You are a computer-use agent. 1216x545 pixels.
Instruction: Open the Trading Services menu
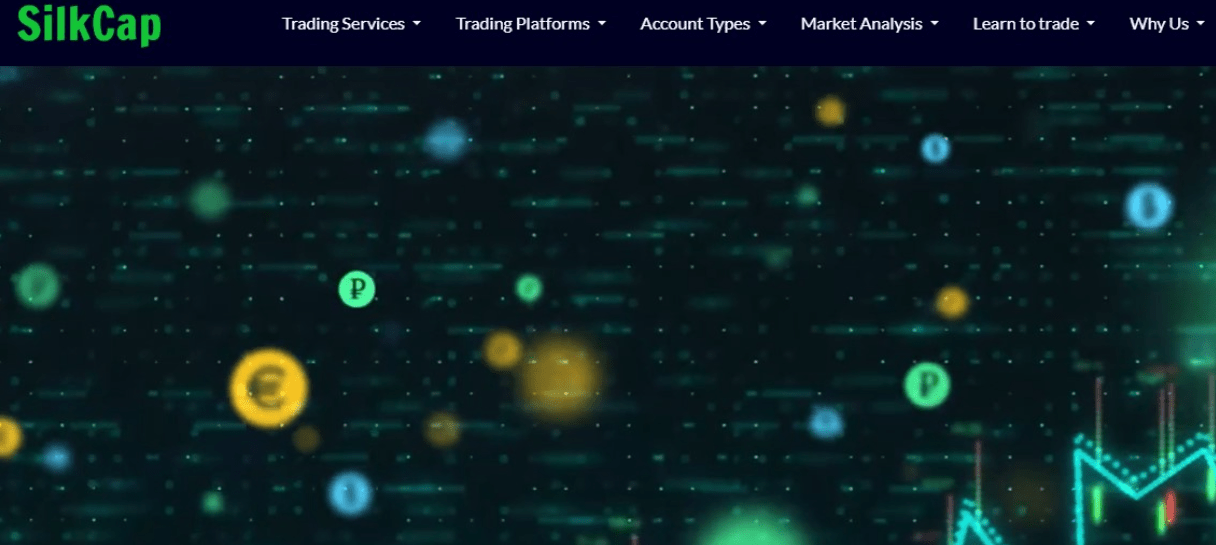point(351,24)
